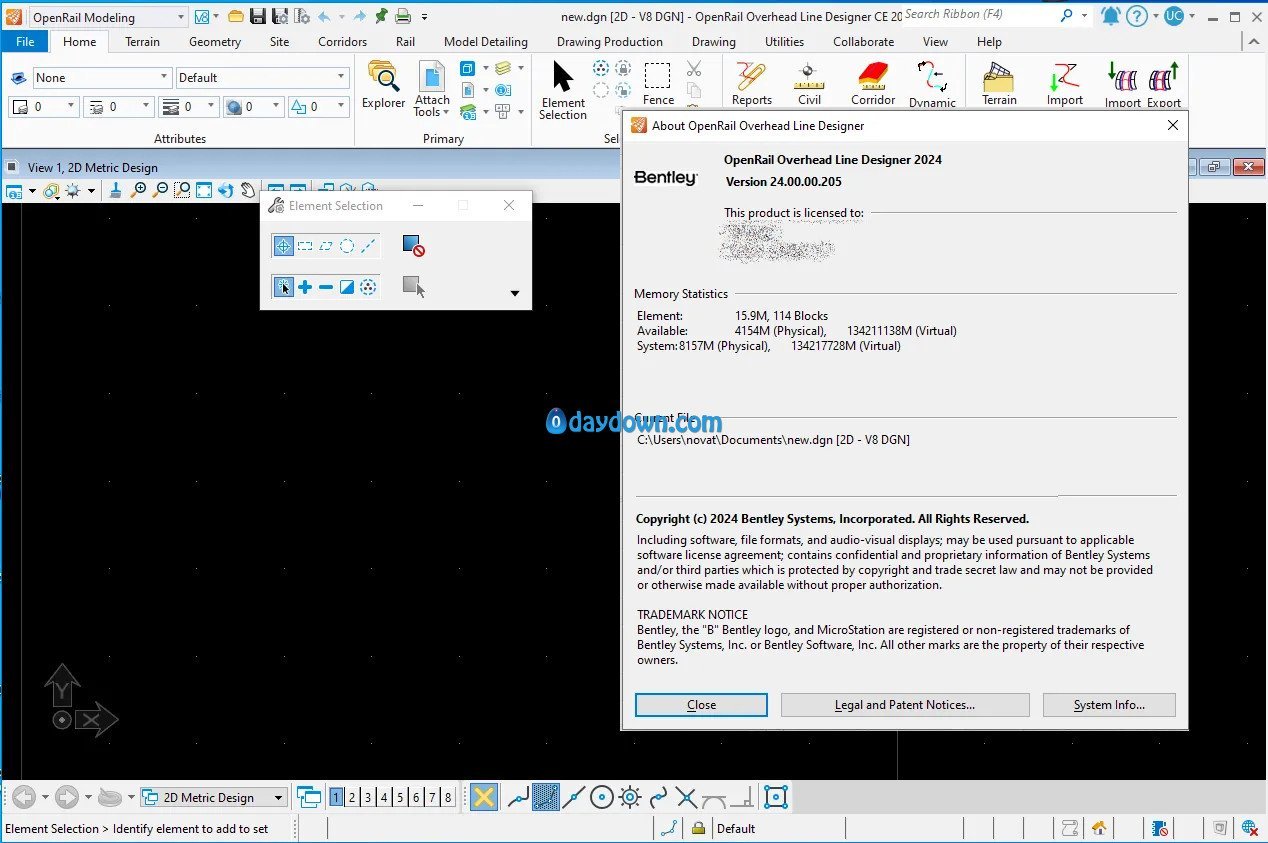Switch to the Geometry ribbon tab
The width and height of the screenshot is (1268, 843).
[214, 42]
